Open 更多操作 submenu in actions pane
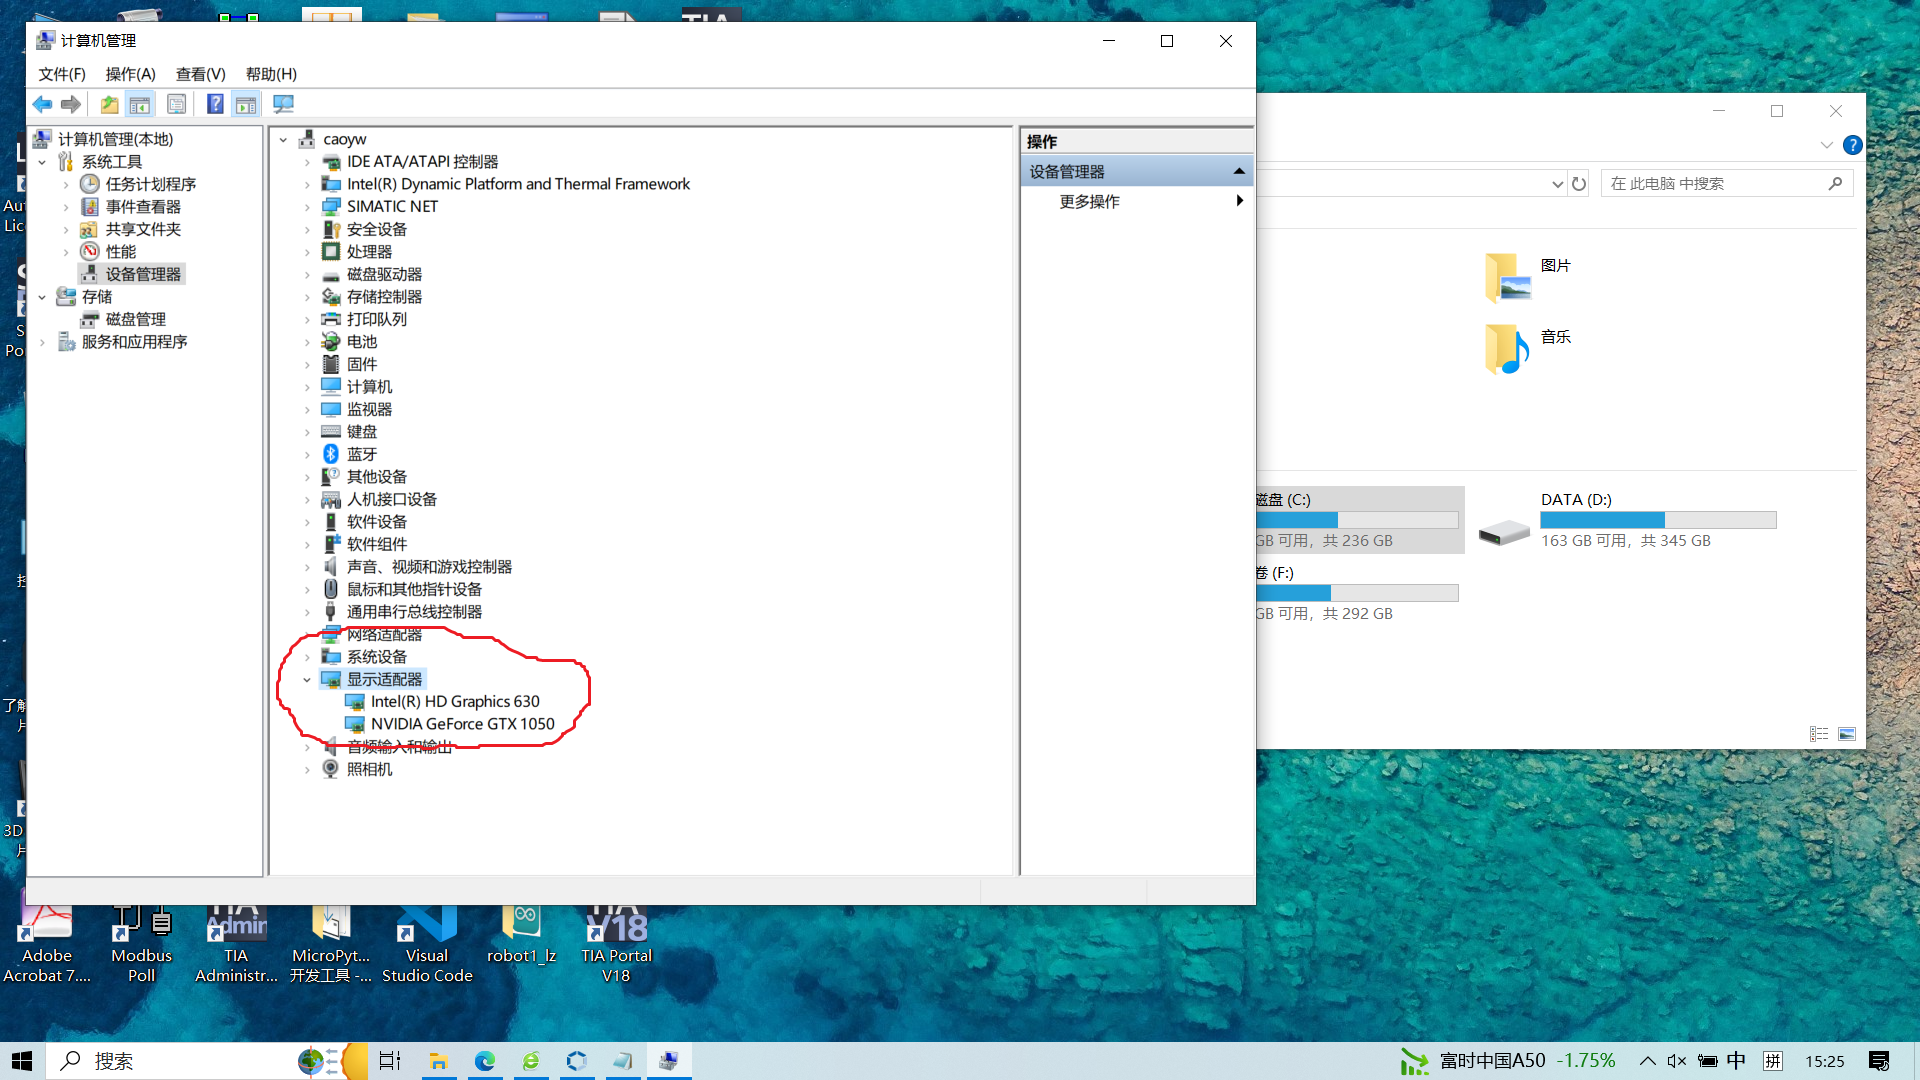Viewport: 1920px width, 1080px height. coord(1089,202)
